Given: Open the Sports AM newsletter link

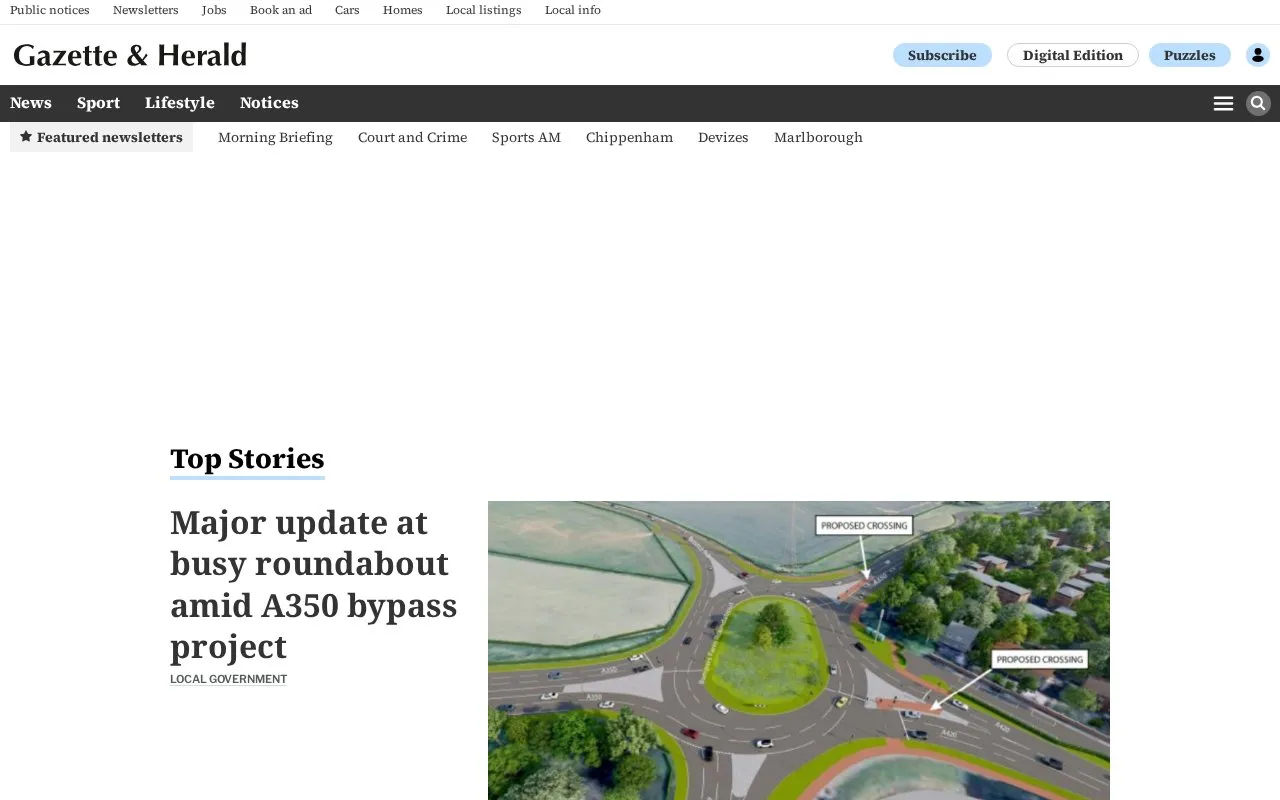Looking at the screenshot, I should 526,137.
